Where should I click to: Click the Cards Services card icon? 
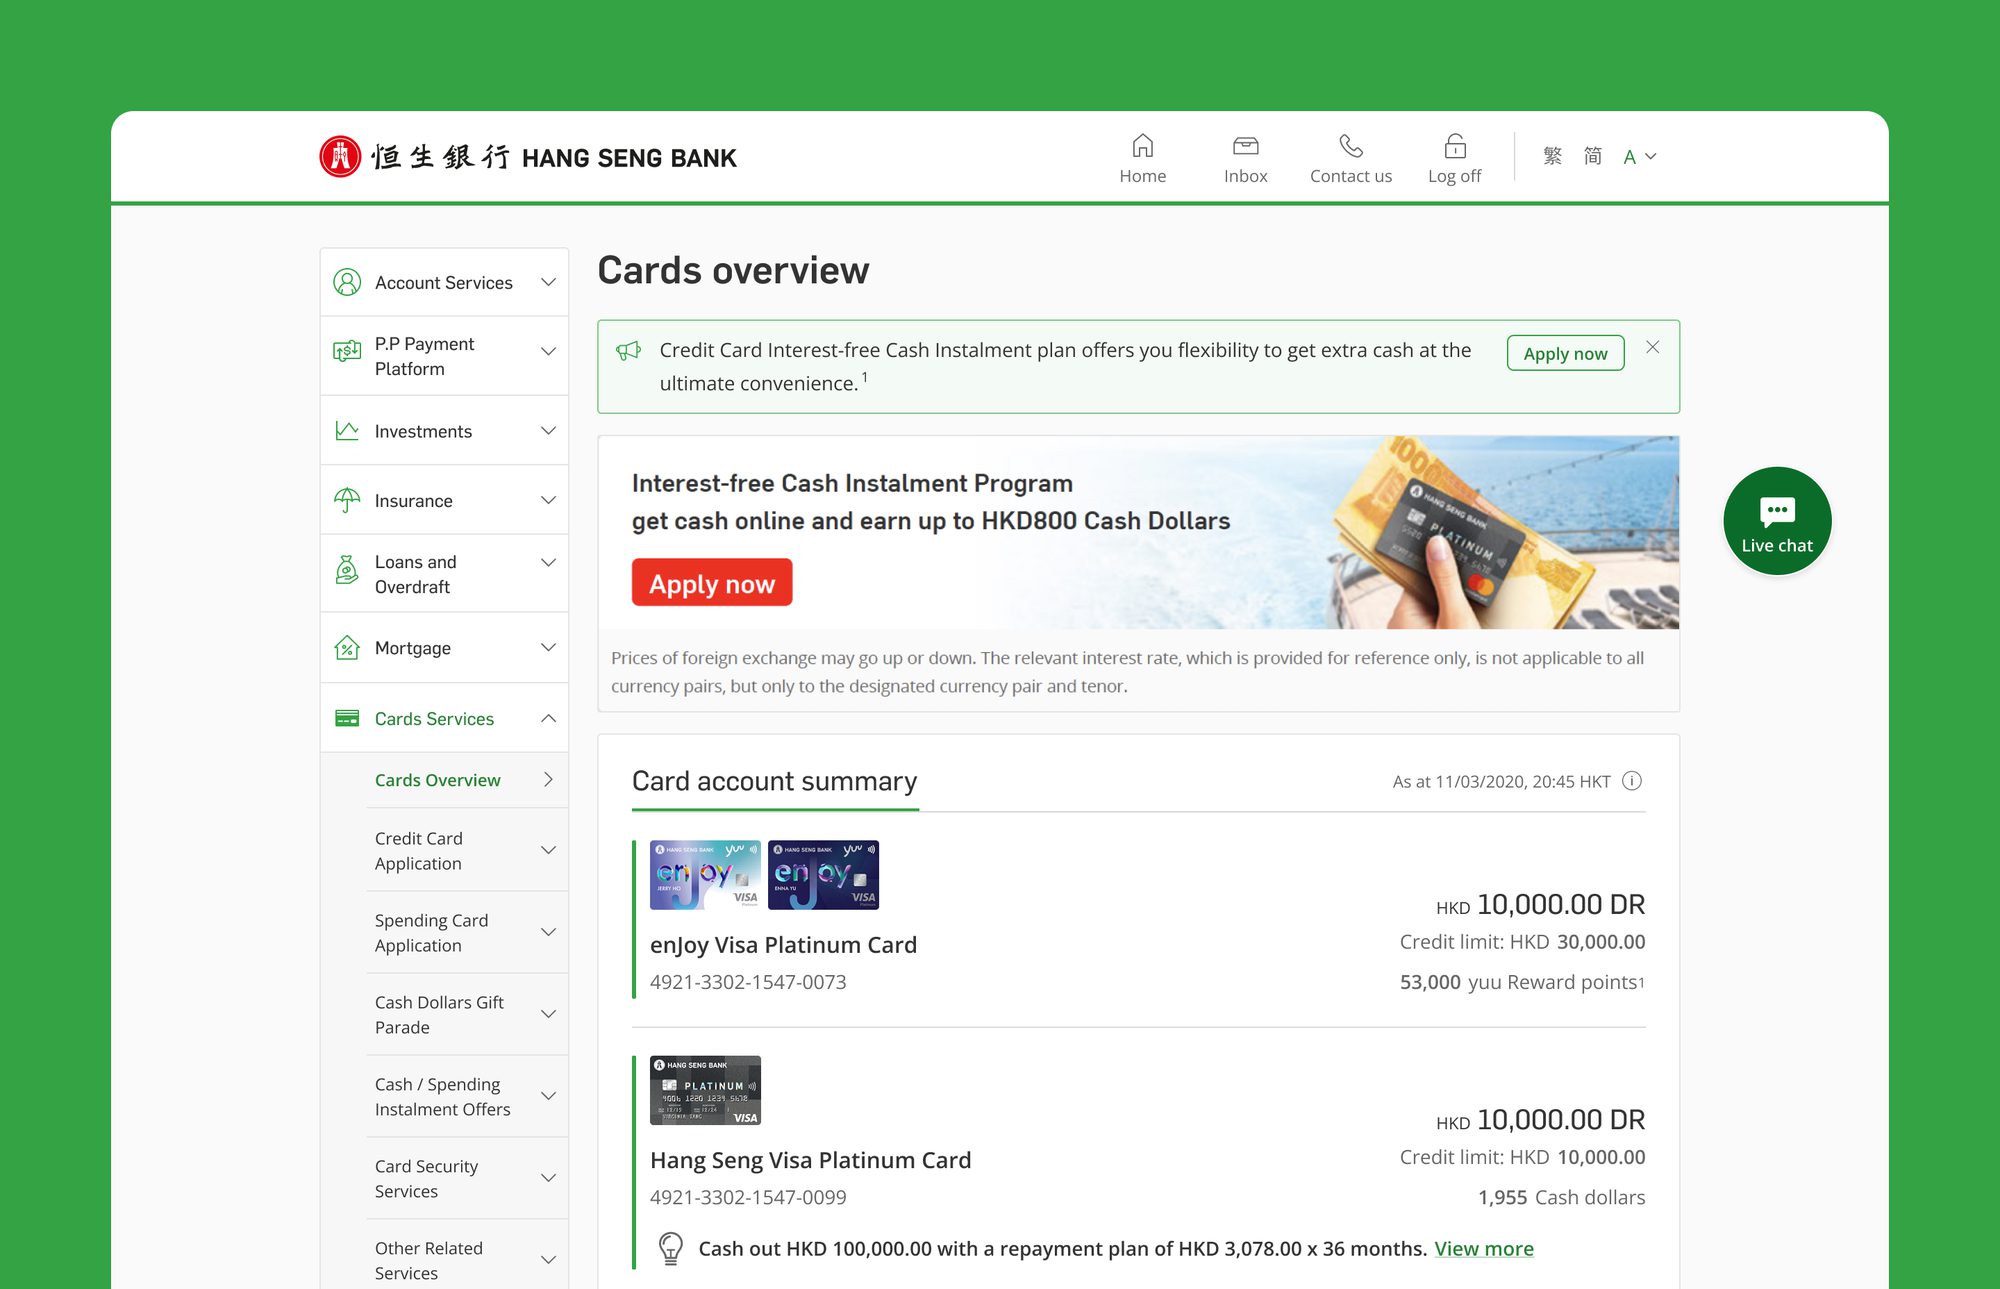347,718
